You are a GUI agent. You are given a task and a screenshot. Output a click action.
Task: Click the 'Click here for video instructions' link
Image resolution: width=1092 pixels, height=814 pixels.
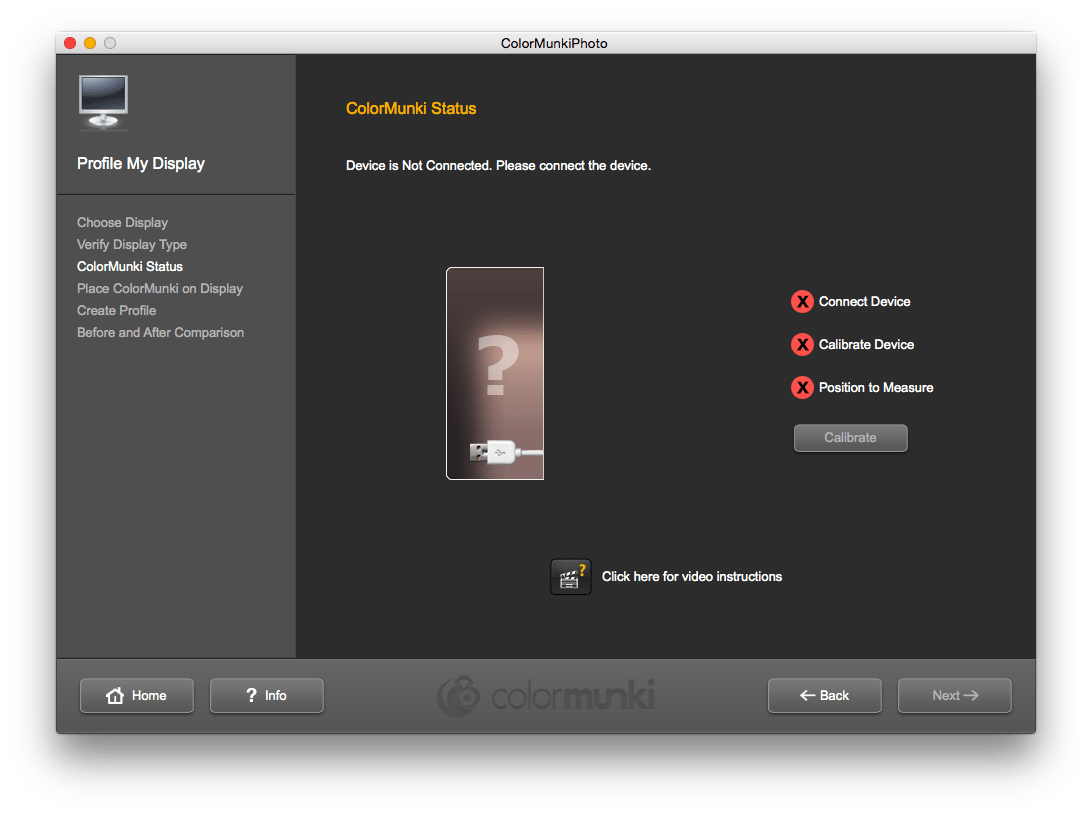point(692,577)
